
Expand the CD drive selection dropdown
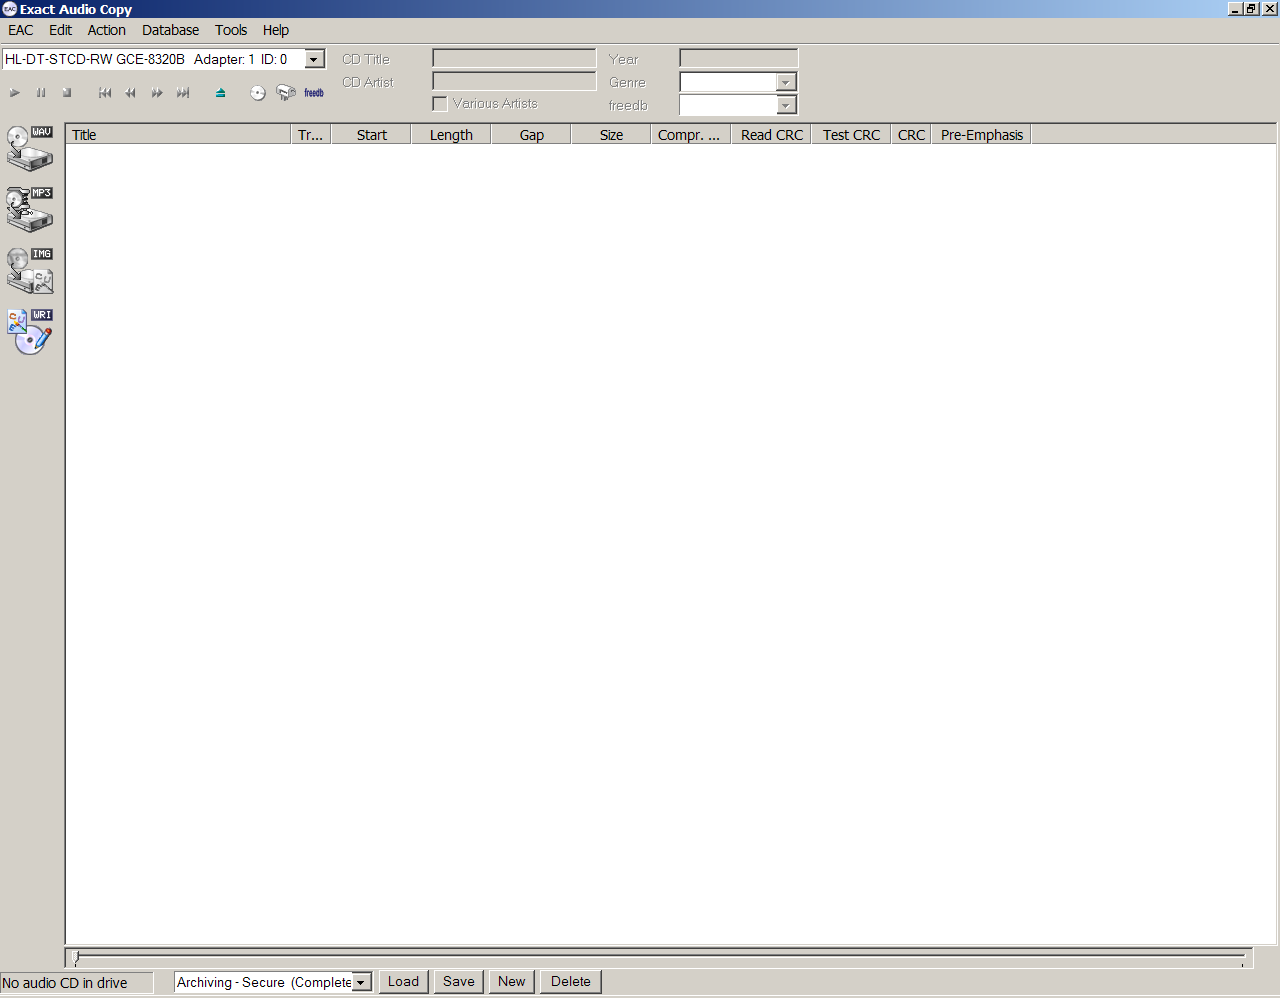tap(314, 60)
